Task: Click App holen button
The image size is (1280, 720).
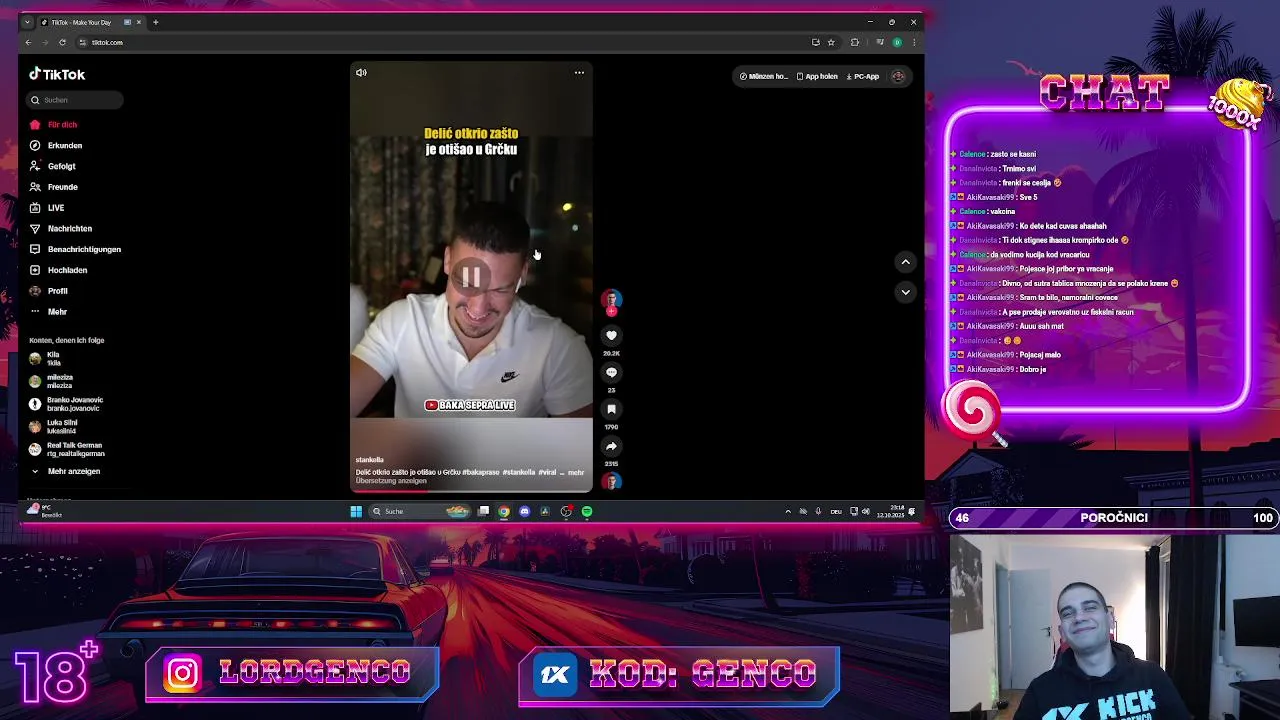Action: pyautogui.click(x=817, y=76)
